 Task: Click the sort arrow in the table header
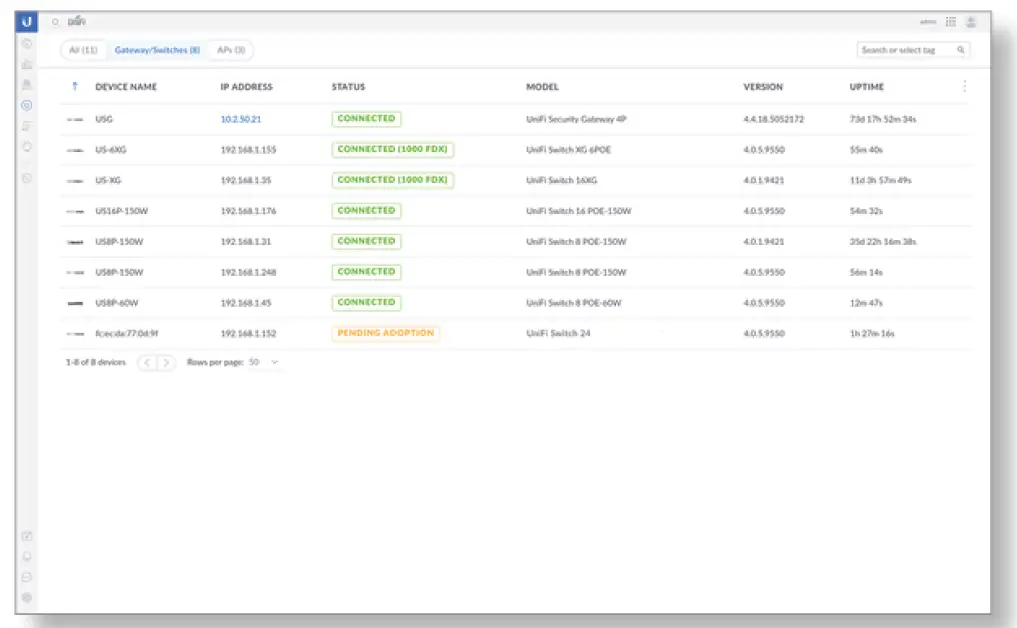(75, 86)
